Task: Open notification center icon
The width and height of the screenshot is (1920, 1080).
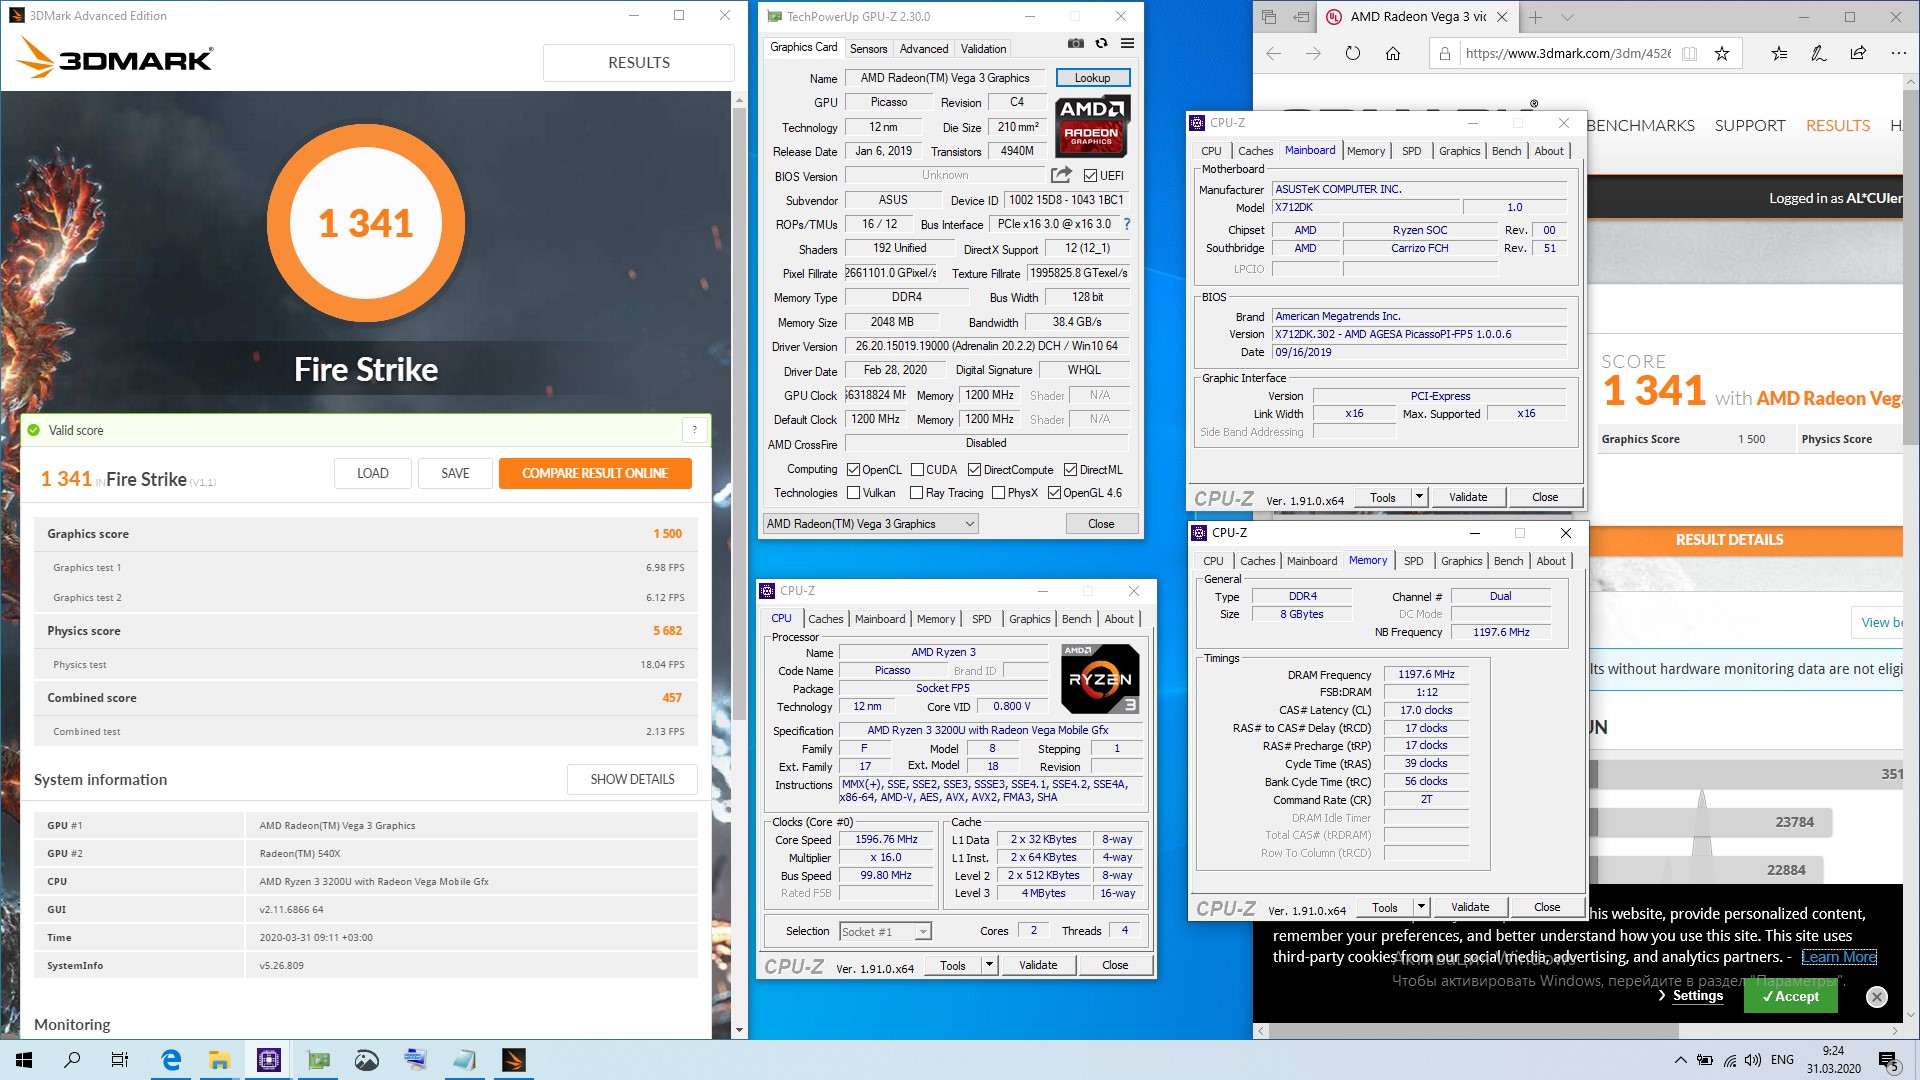Action: pyautogui.click(x=1888, y=1060)
